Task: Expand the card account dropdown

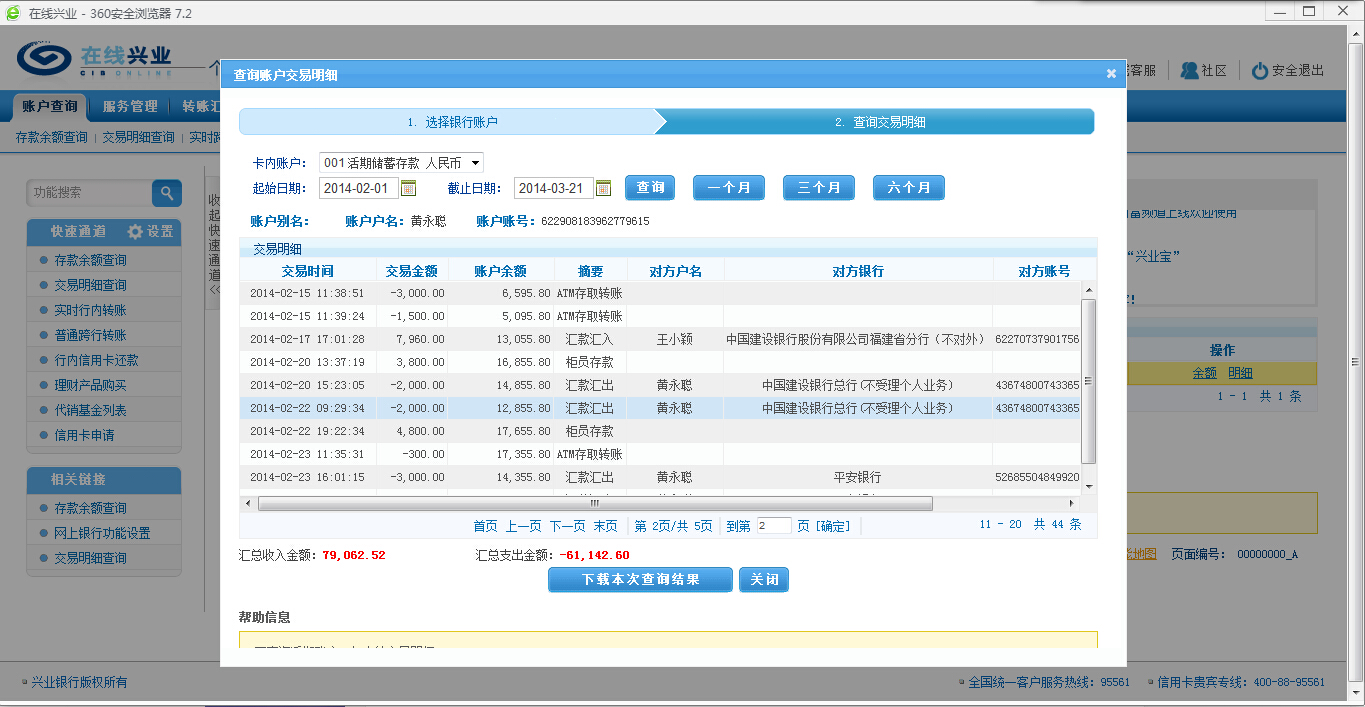Action: pos(476,162)
